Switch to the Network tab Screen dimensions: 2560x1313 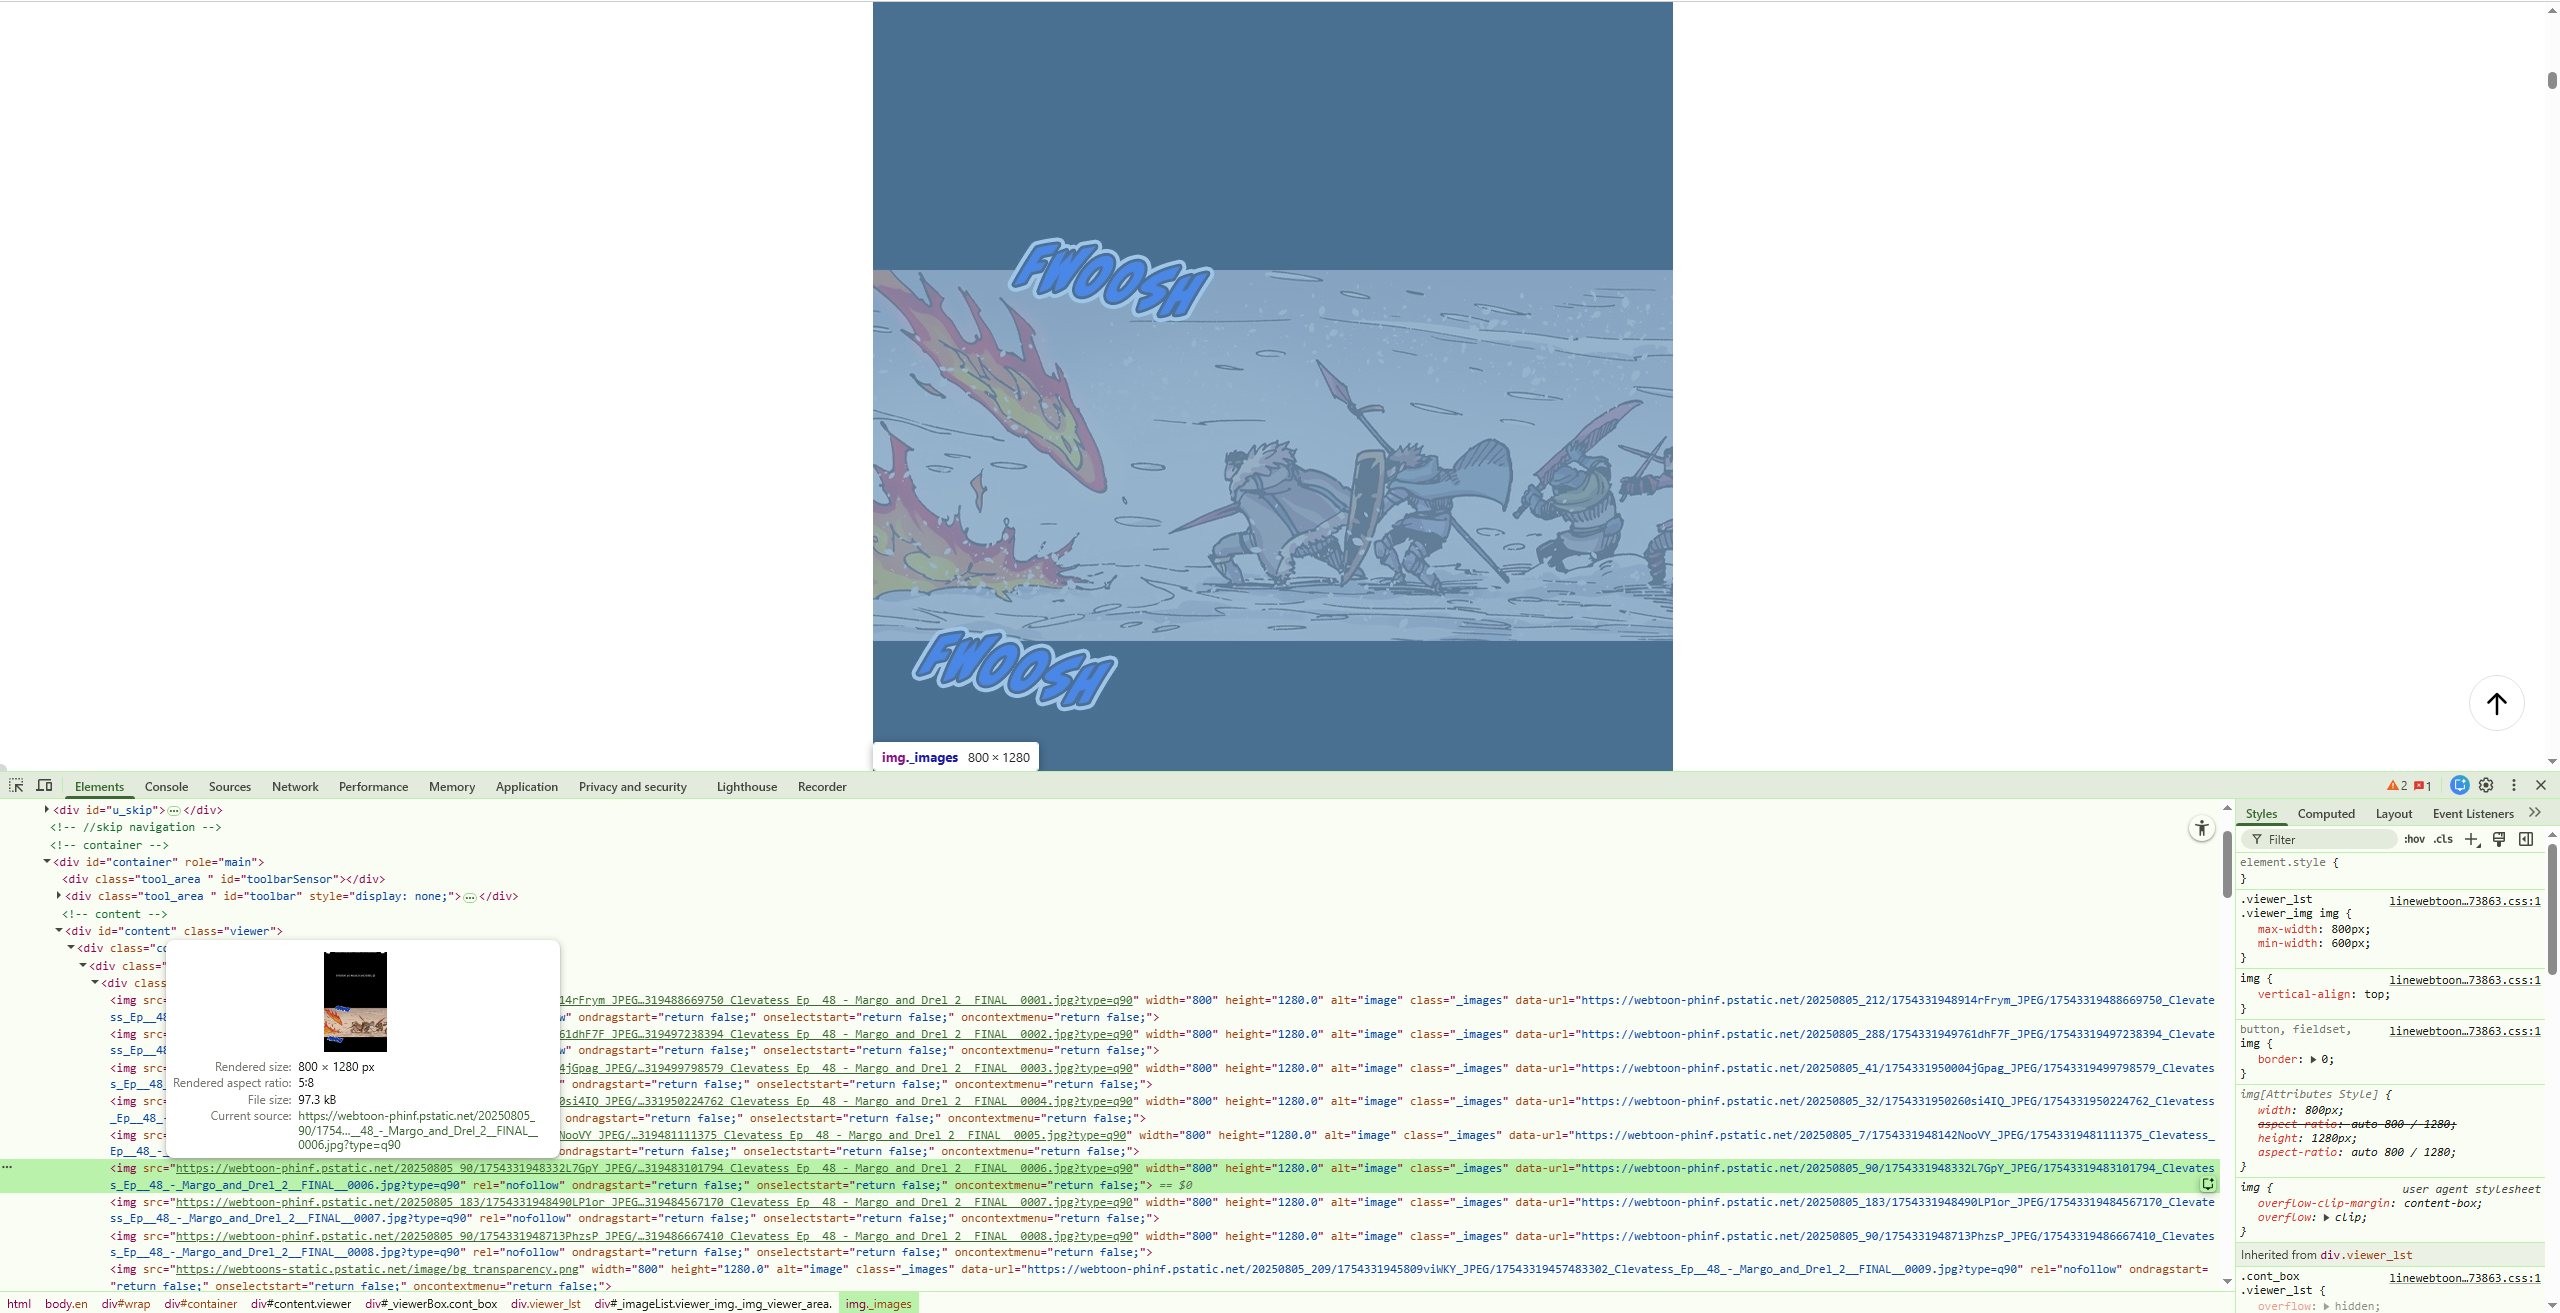pos(295,787)
